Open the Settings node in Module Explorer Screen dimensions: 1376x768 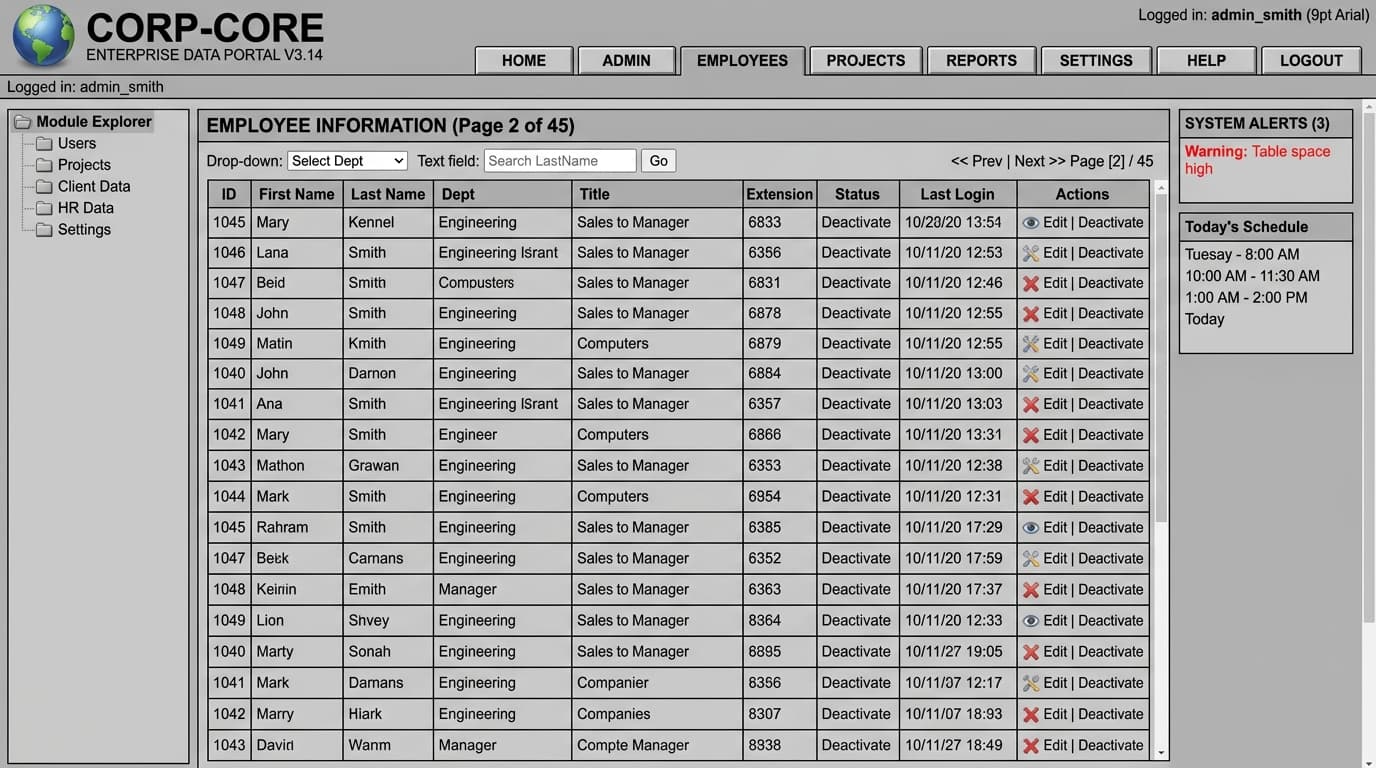coord(84,229)
